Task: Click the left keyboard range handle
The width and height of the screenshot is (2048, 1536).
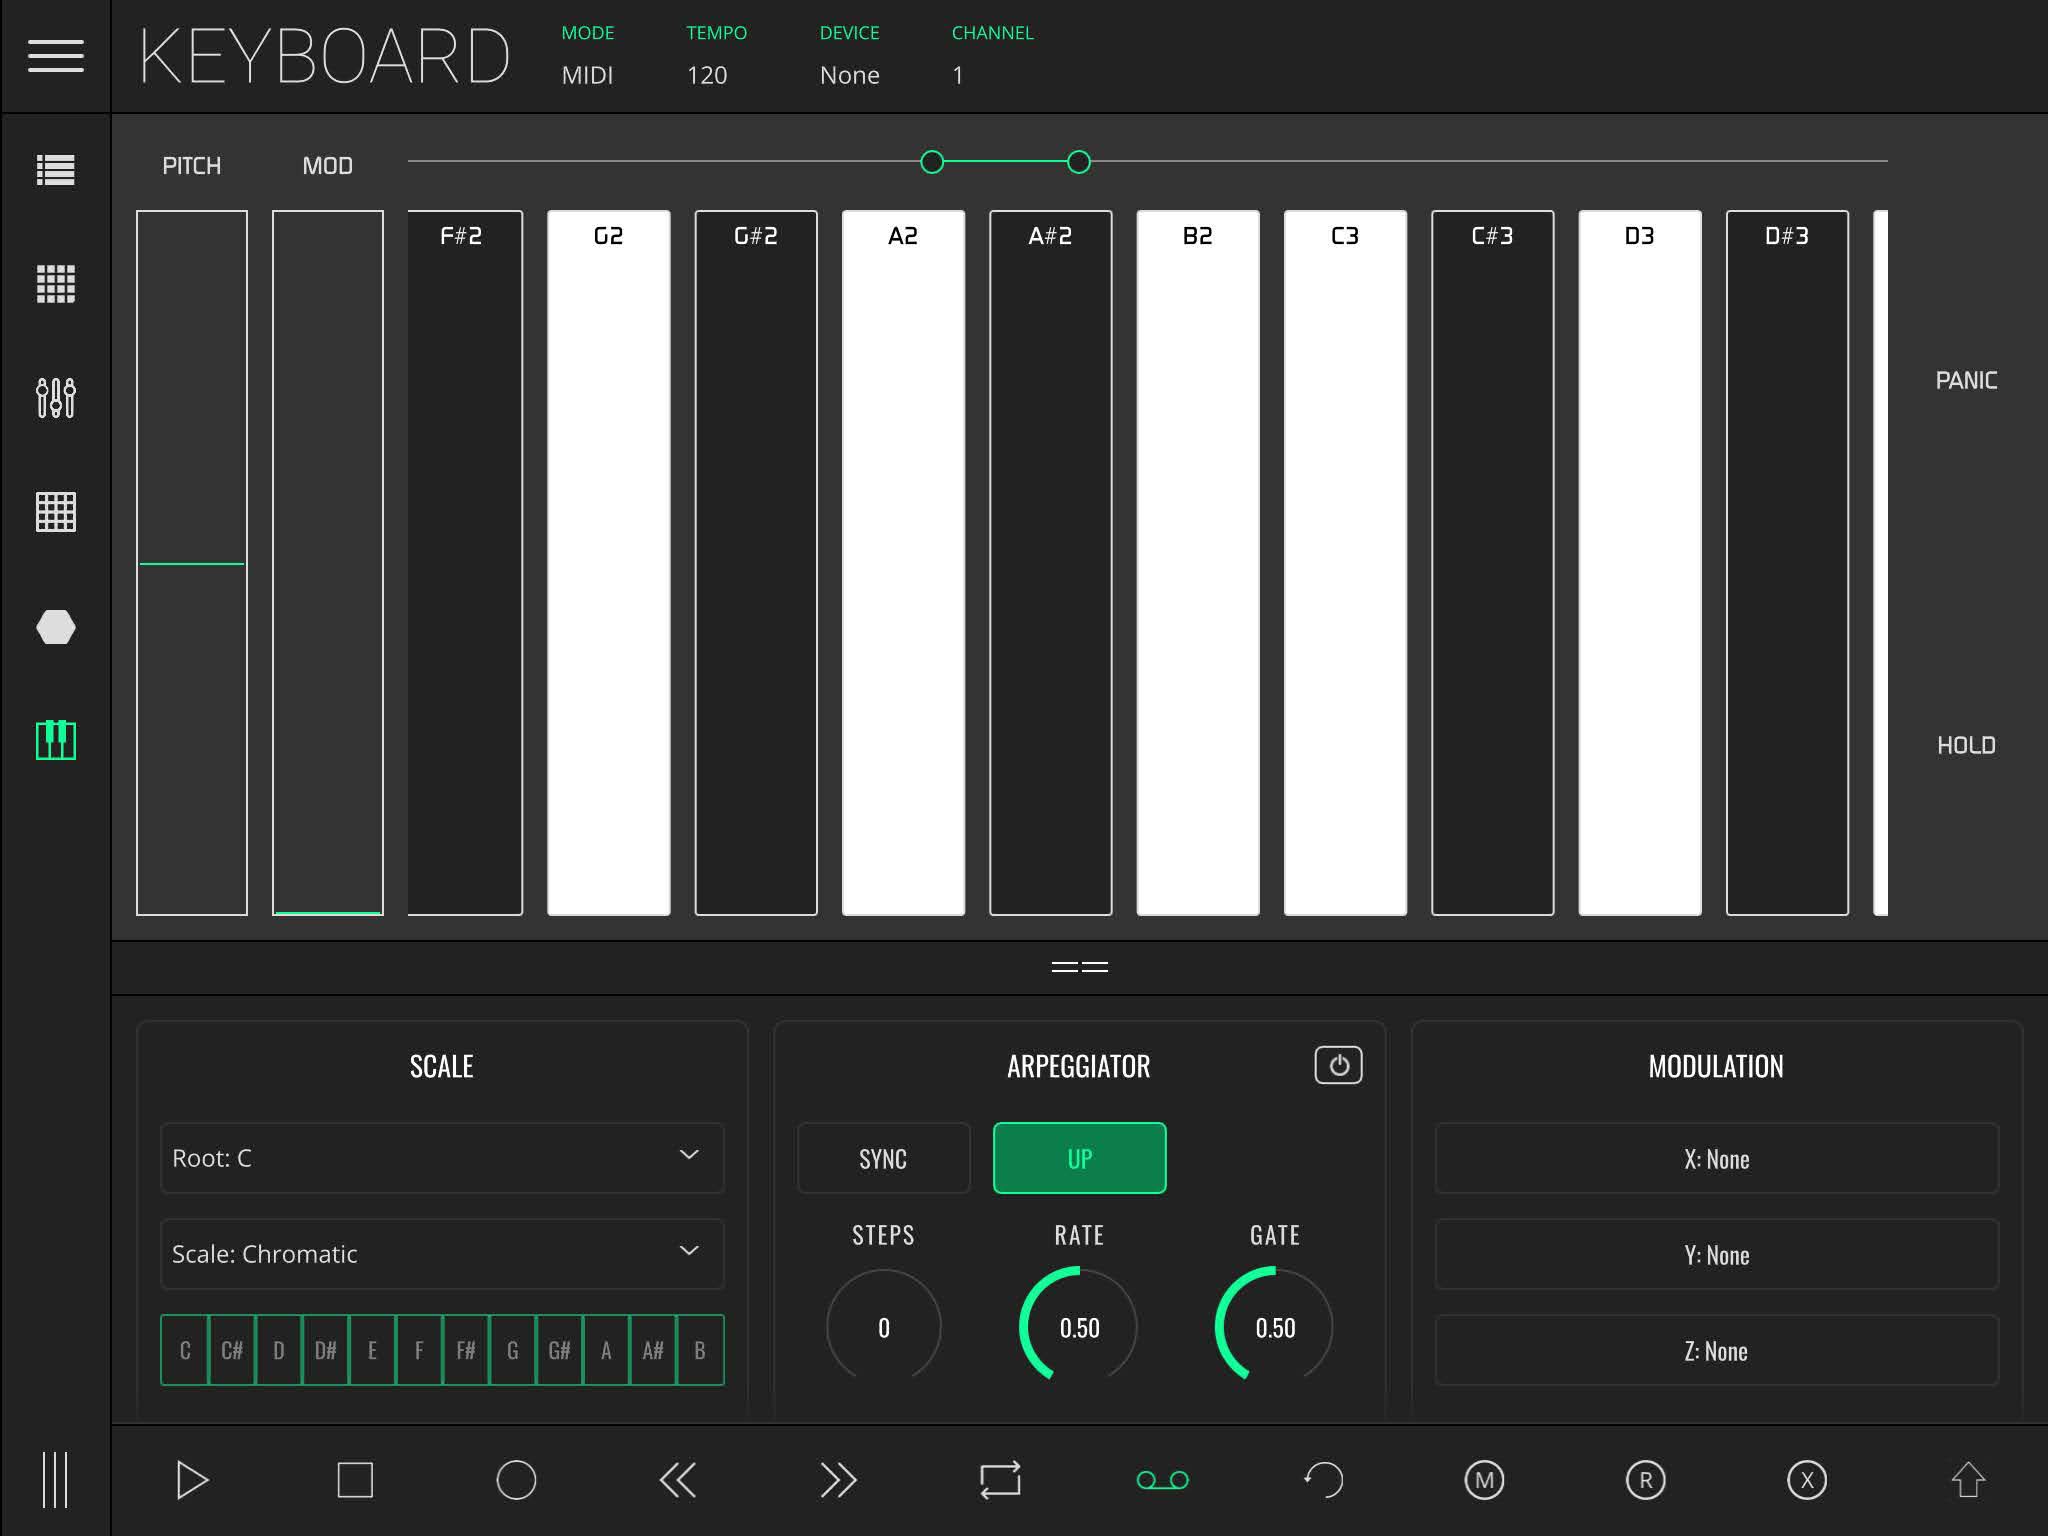Action: [x=932, y=162]
